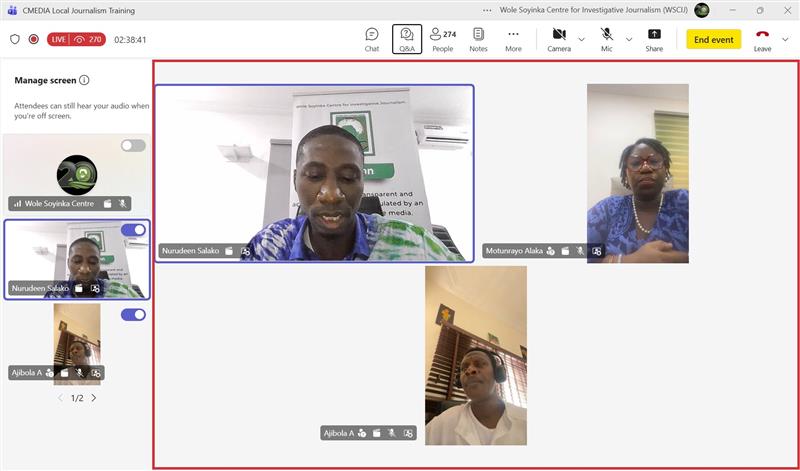Viewport: 800px width, 471px height.
Task: Open the More options menu
Action: pyautogui.click(x=513, y=39)
